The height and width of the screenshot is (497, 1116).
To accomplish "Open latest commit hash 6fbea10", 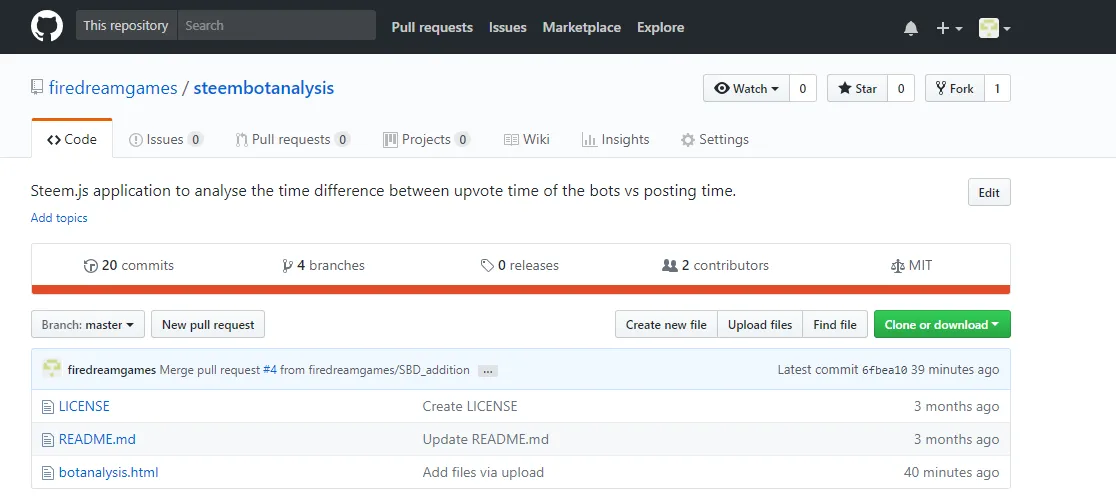I will tap(885, 370).
